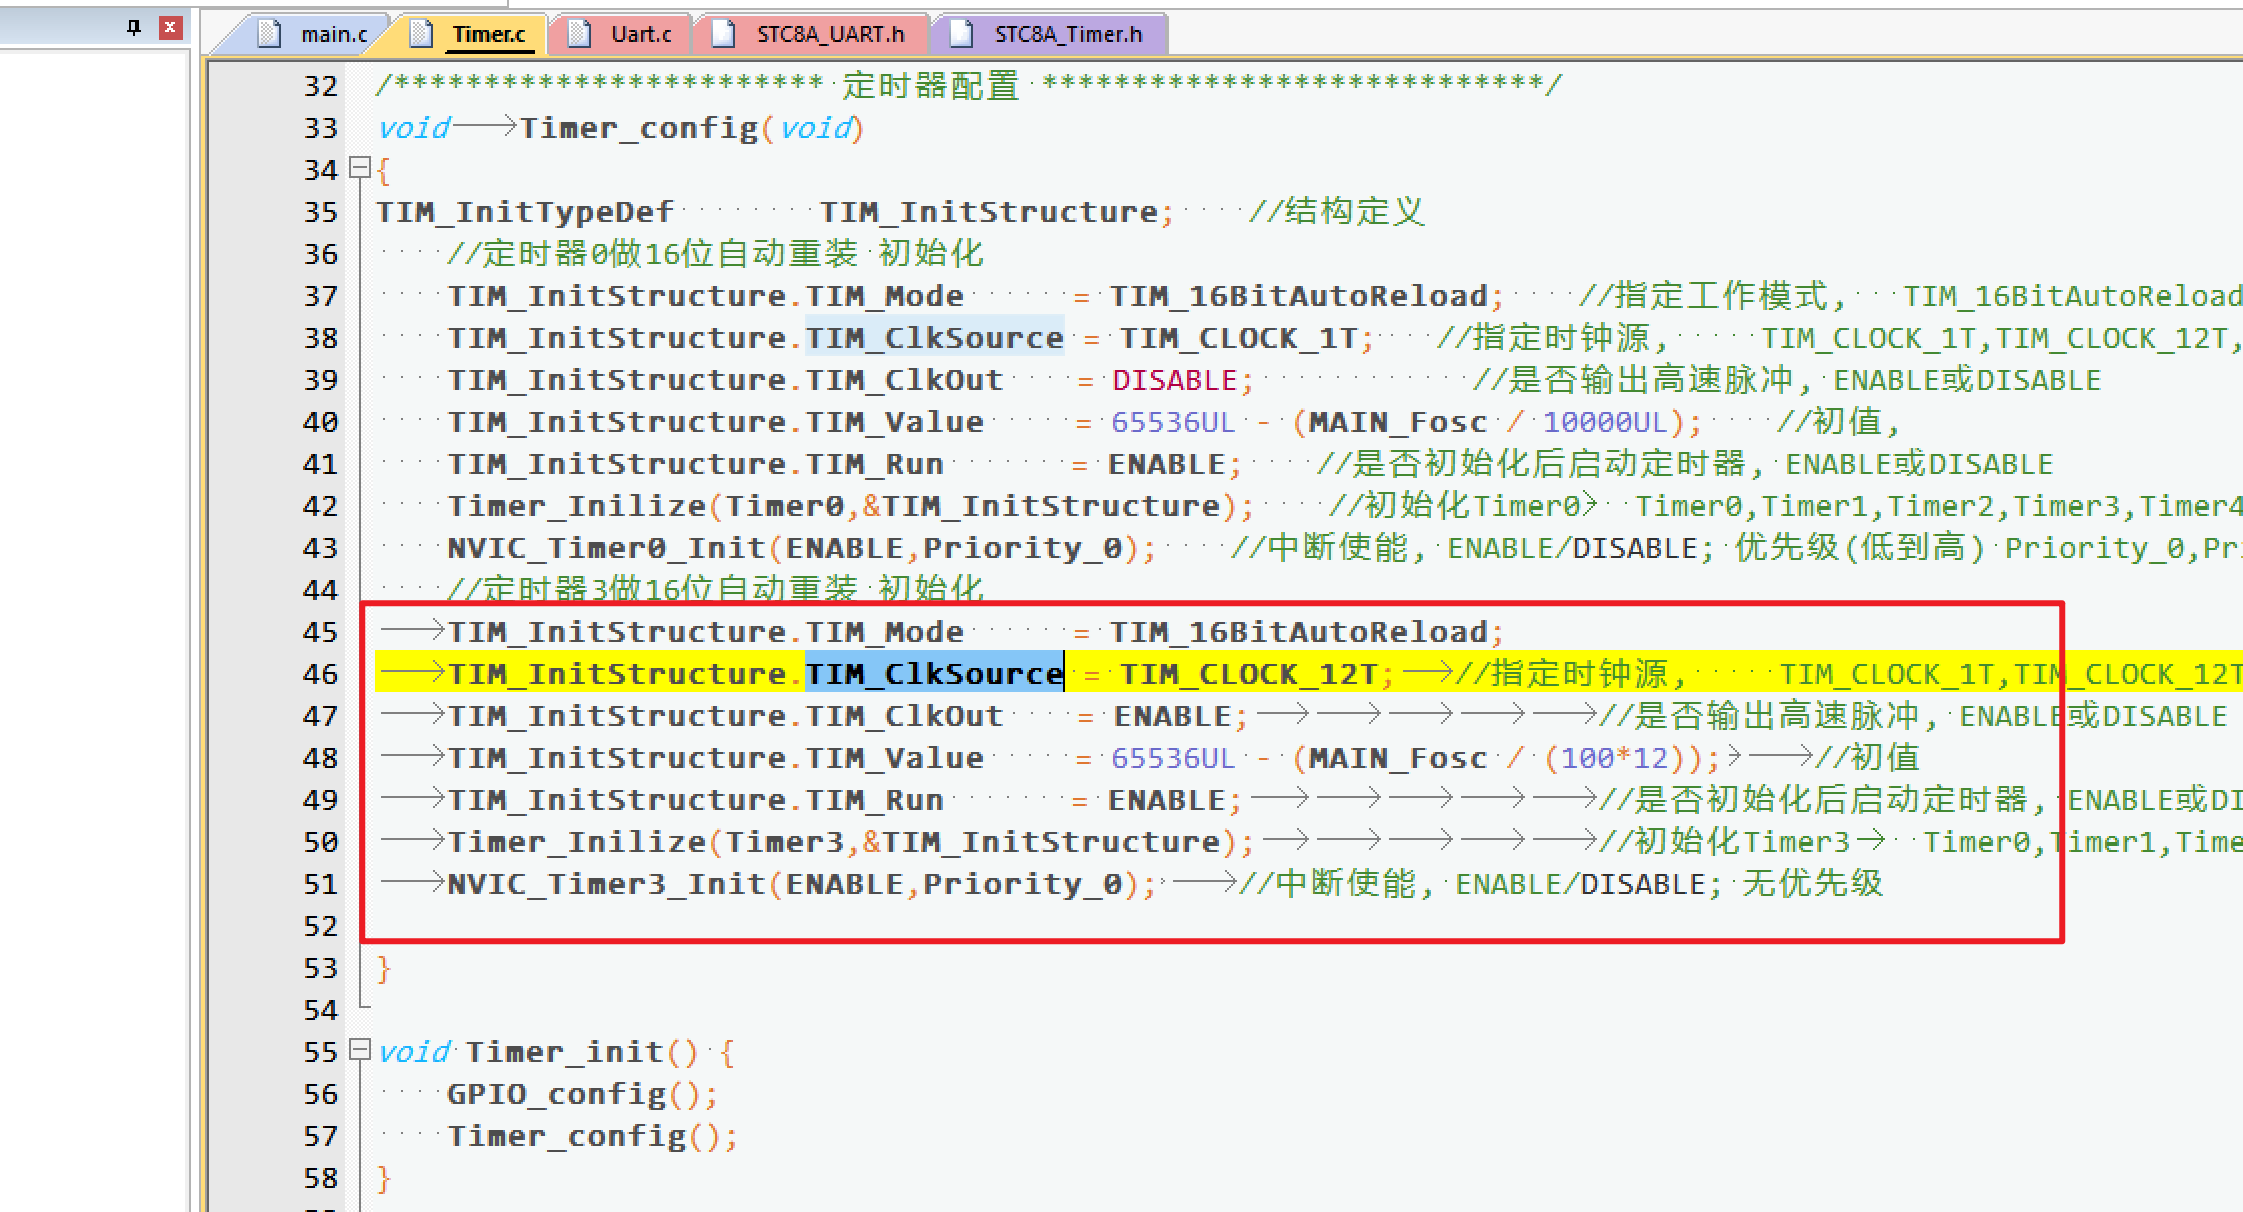Click TIM_CLOCK_12T value on line 46
Image resolution: width=2243 pixels, height=1212 pixels.
[1248, 674]
